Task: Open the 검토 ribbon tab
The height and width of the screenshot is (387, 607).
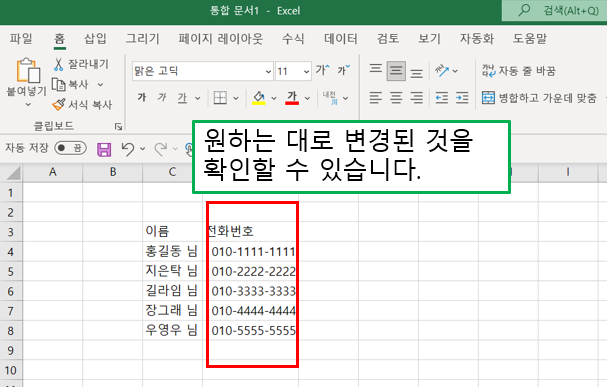Action: pos(388,38)
